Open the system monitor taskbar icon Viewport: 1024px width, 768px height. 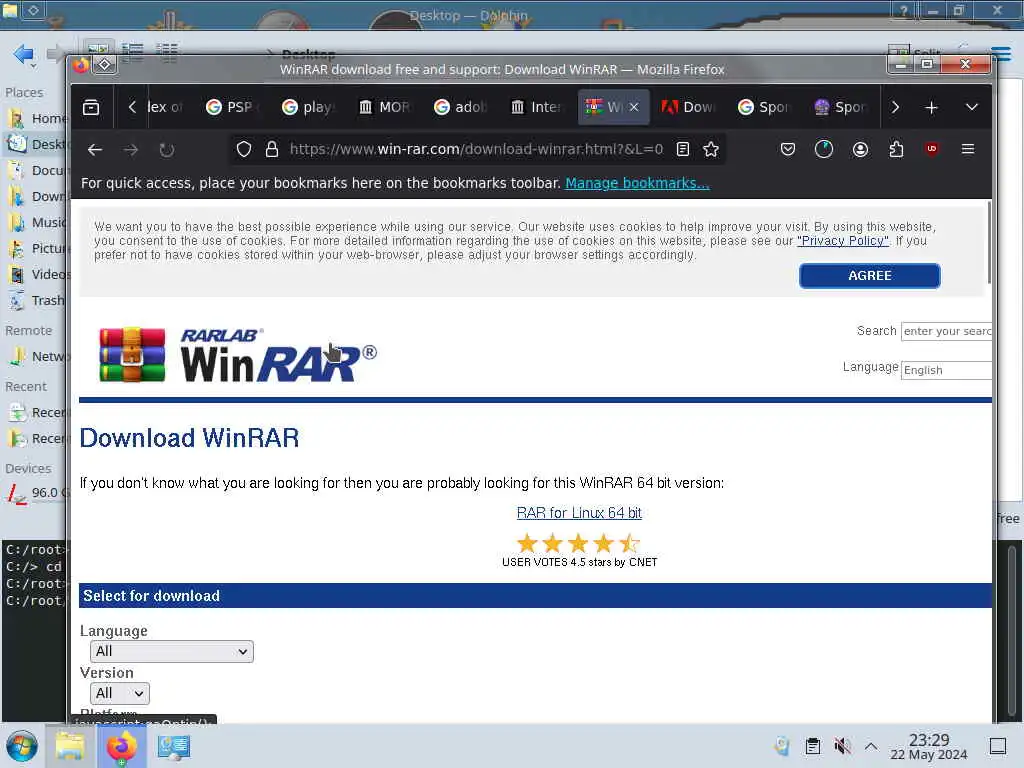(174, 746)
